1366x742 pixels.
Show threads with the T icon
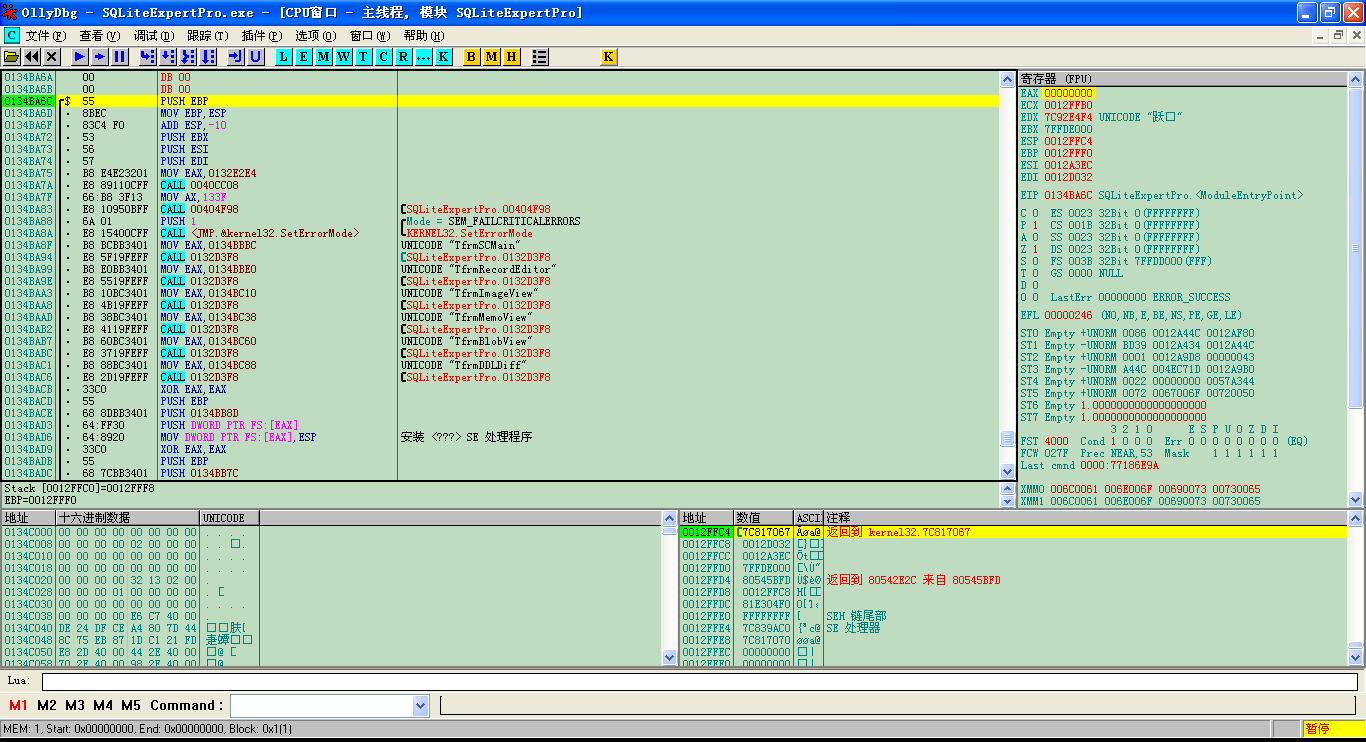pos(364,57)
